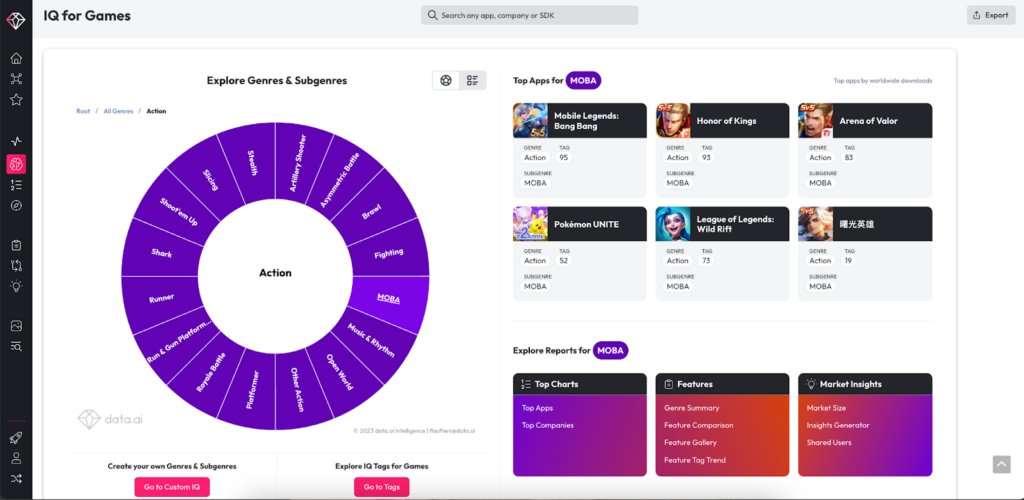Open the Top Apps report link

tap(537, 408)
